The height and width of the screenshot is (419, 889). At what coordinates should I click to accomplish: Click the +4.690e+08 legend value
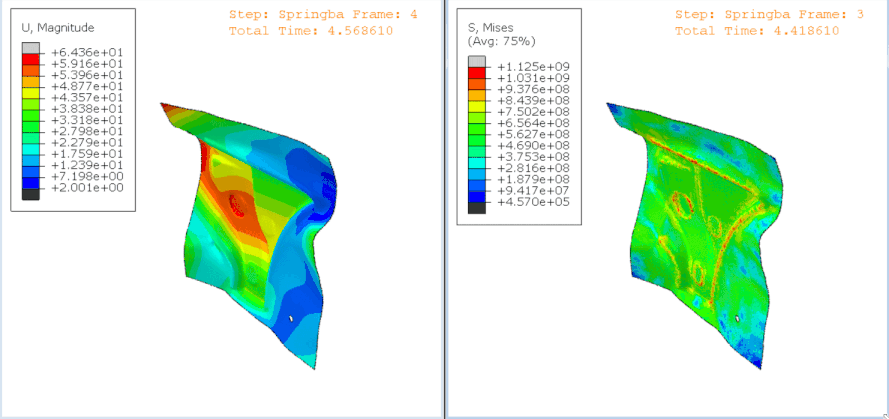[533, 146]
